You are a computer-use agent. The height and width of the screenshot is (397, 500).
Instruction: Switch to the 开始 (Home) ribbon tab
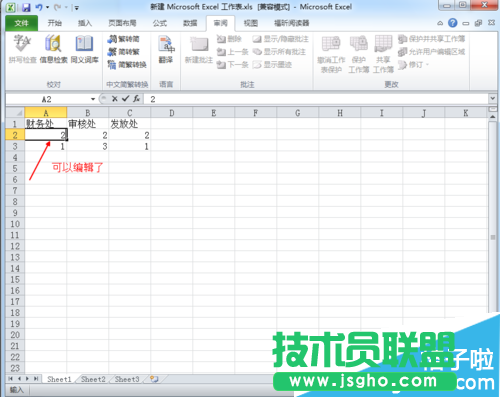pos(55,23)
